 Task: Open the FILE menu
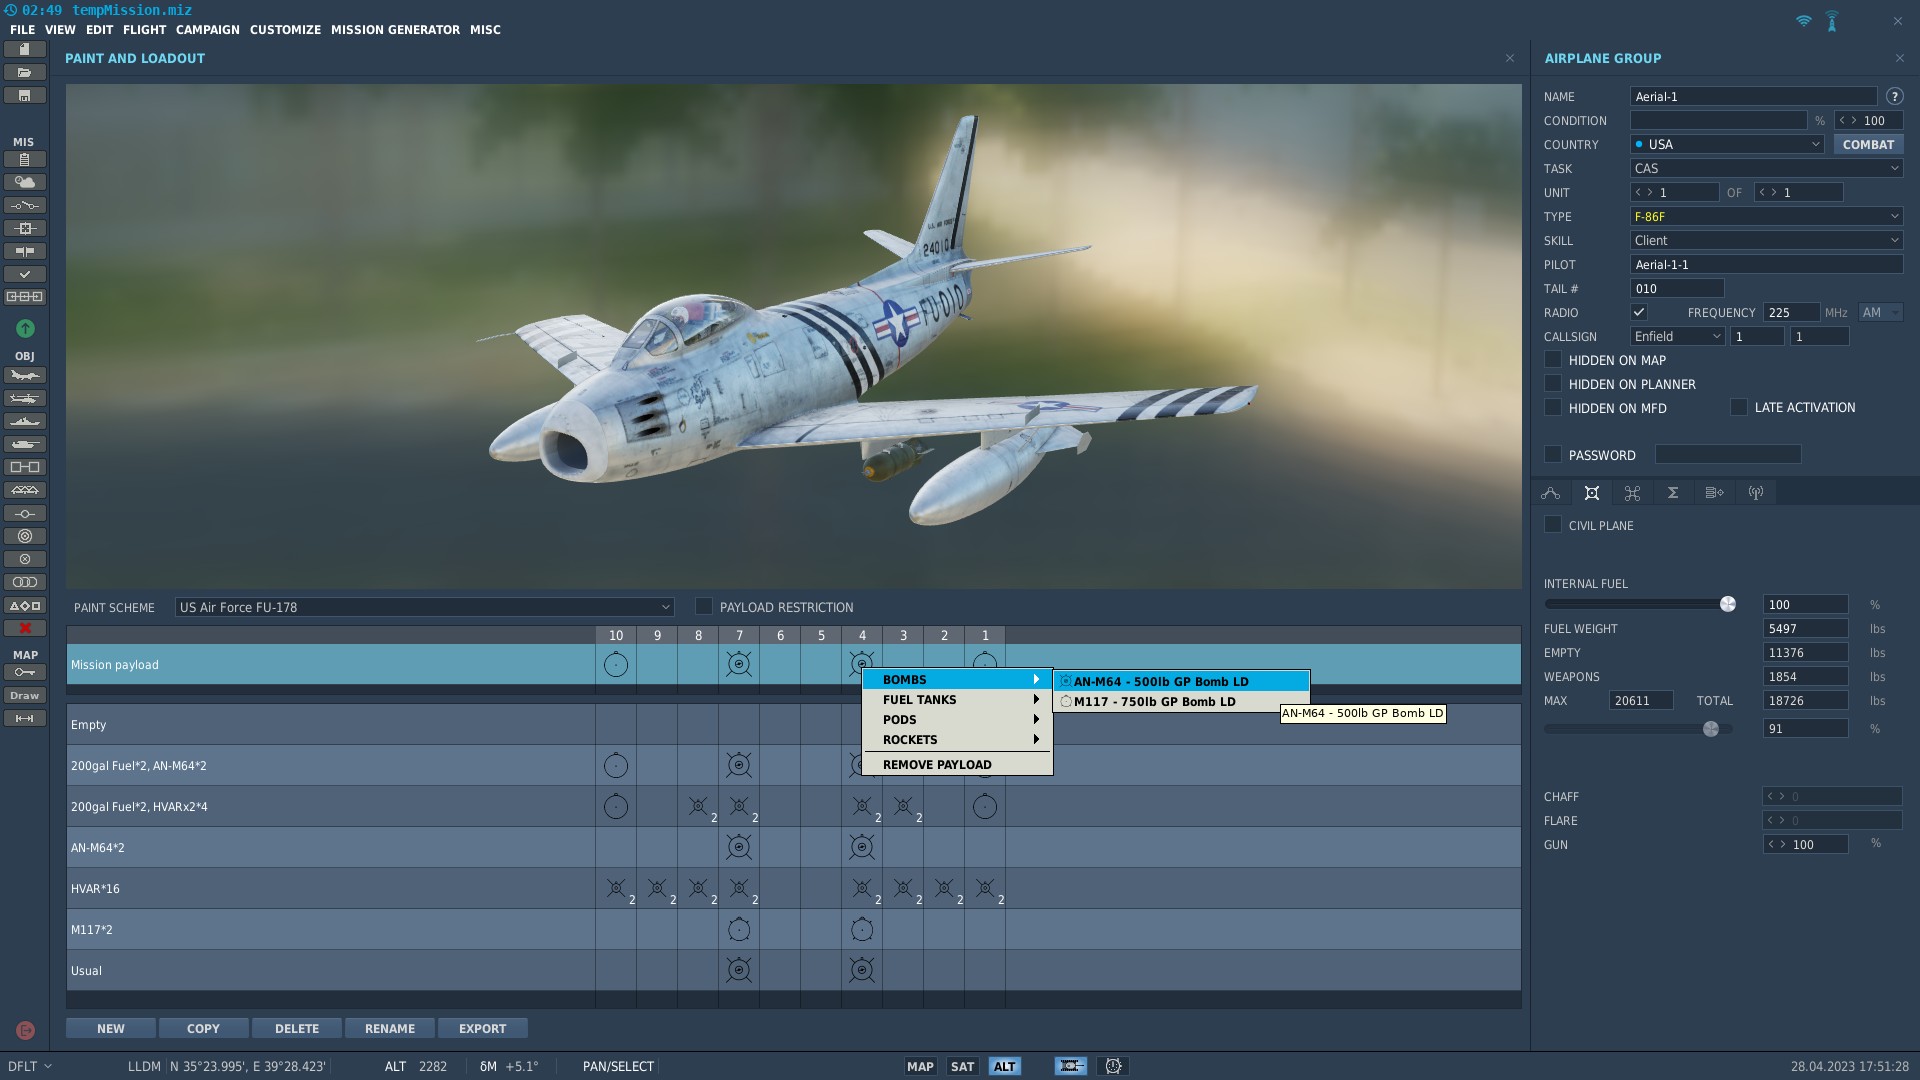[22, 30]
